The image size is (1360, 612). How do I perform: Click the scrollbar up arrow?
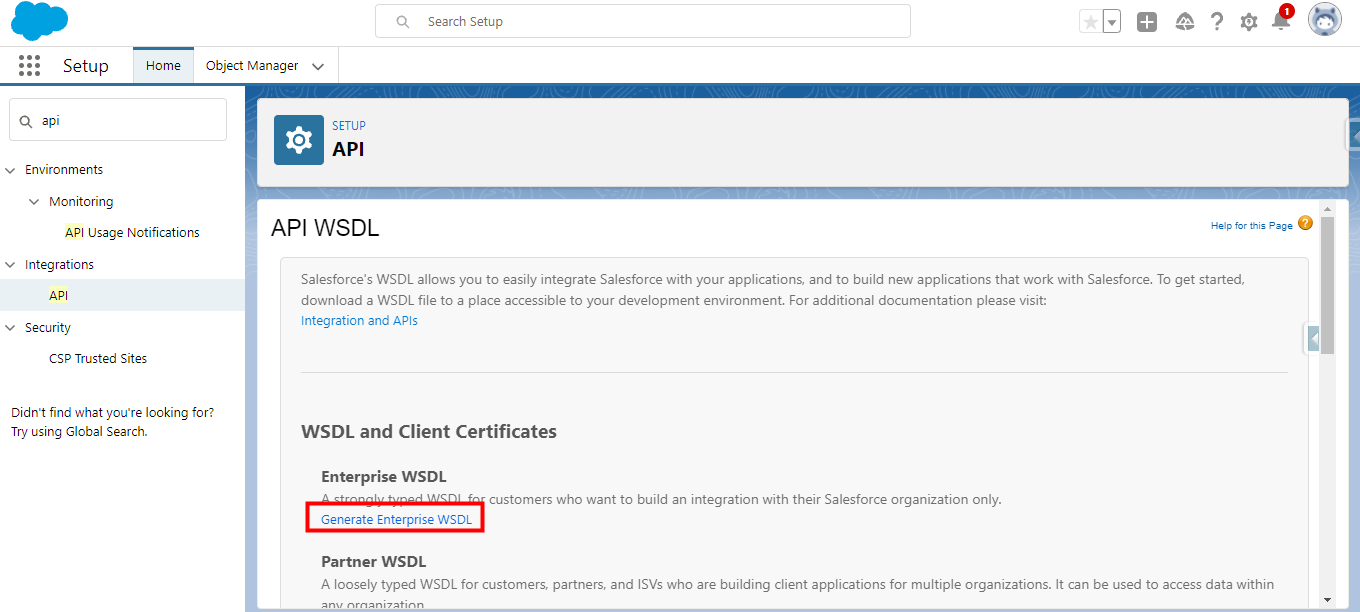[1327, 209]
